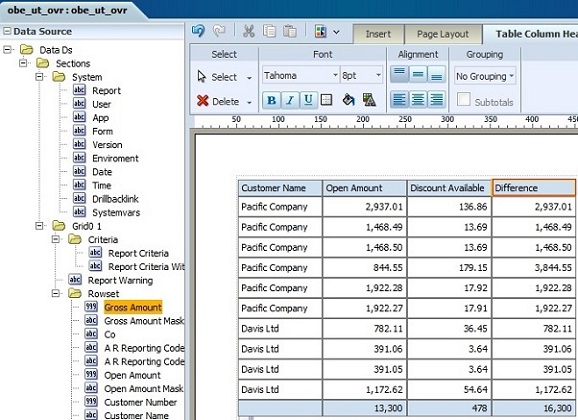The height and width of the screenshot is (420, 578).
Task: Click the abc icon beside Report Warning
Action: (x=75, y=280)
